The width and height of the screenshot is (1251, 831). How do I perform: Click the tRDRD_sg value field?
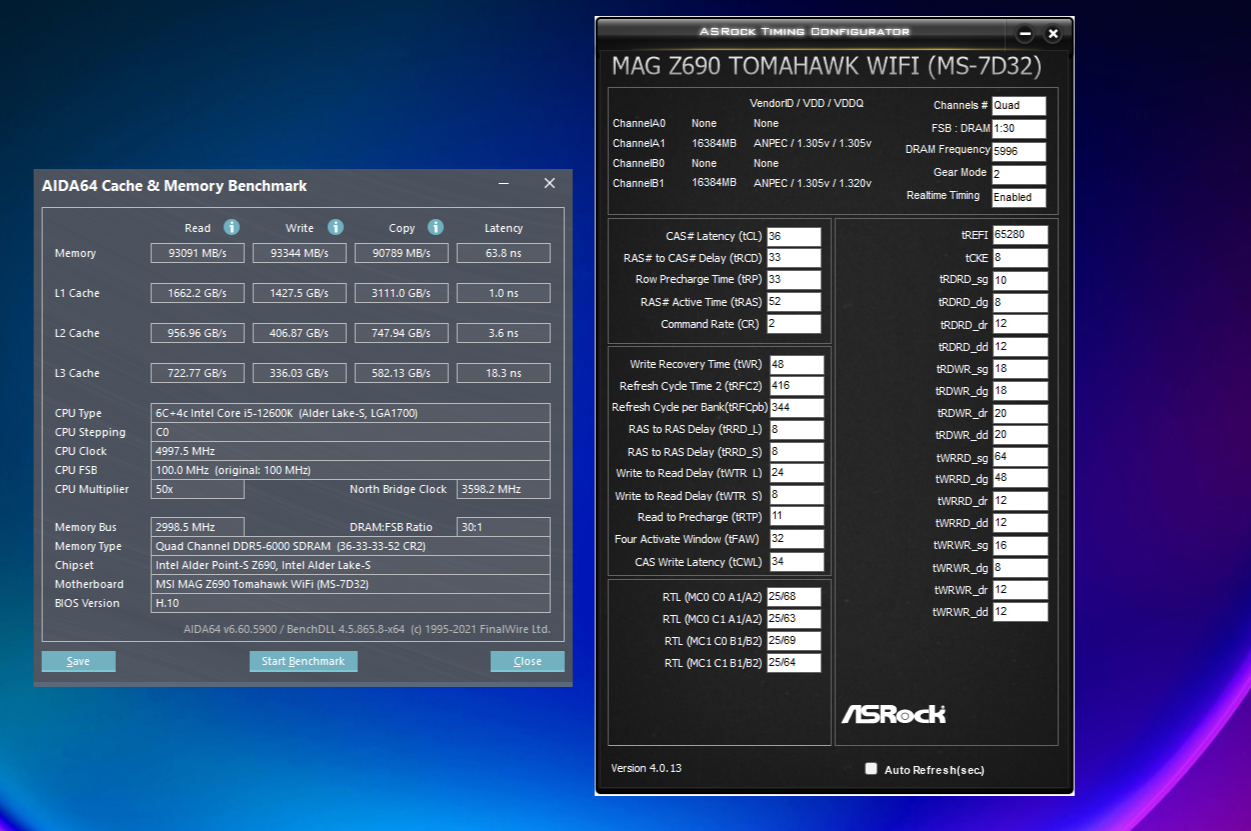point(1020,280)
